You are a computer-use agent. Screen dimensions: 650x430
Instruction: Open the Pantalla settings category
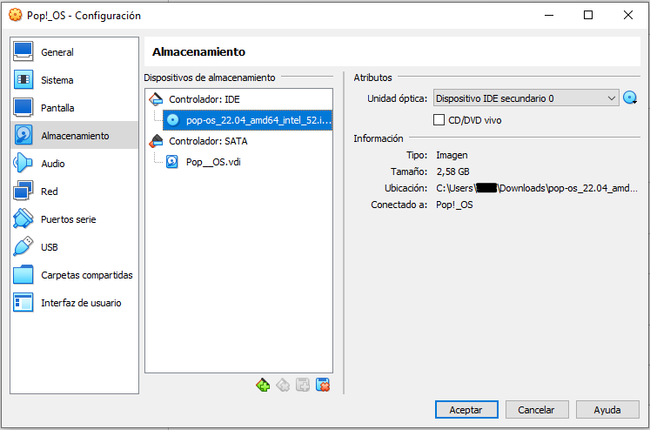pyautogui.click(x=75, y=107)
